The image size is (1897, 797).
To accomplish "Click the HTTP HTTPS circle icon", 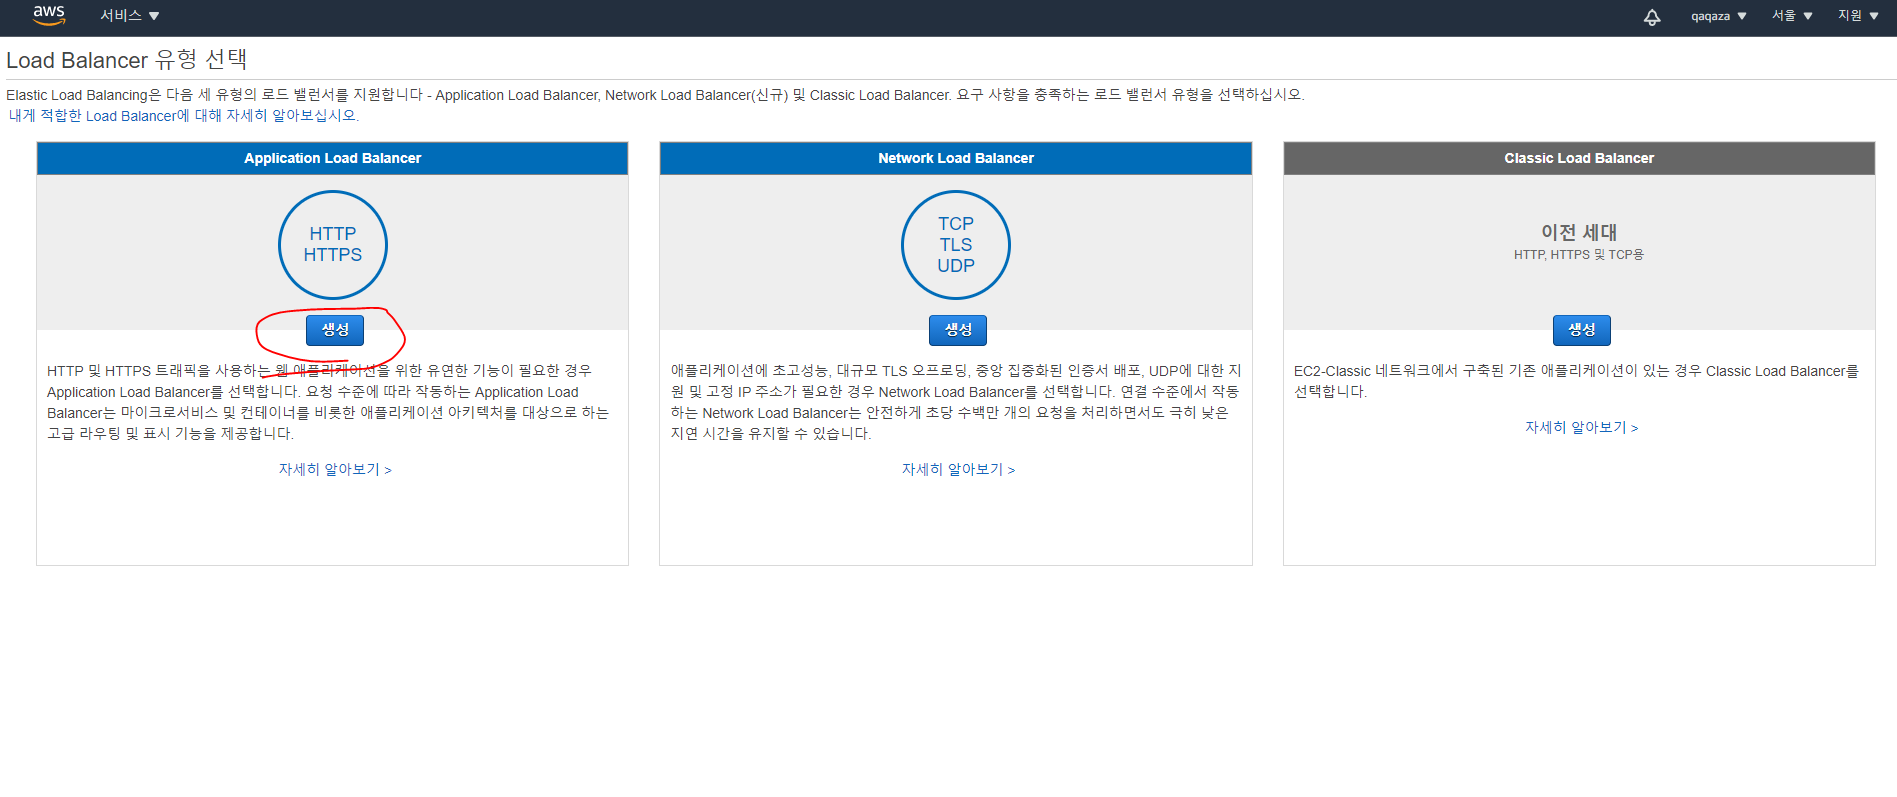I will click(x=332, y=245).
